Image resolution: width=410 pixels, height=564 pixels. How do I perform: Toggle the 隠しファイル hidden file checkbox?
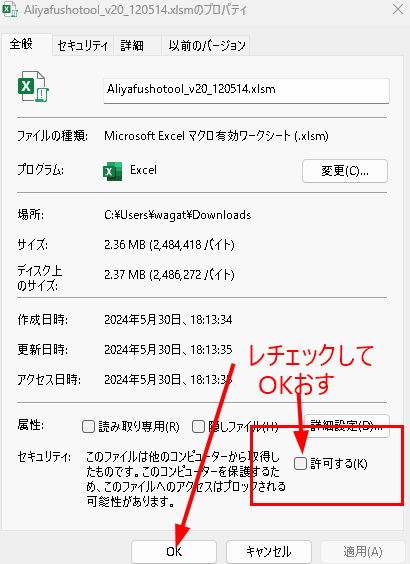[x=198, y=427]
